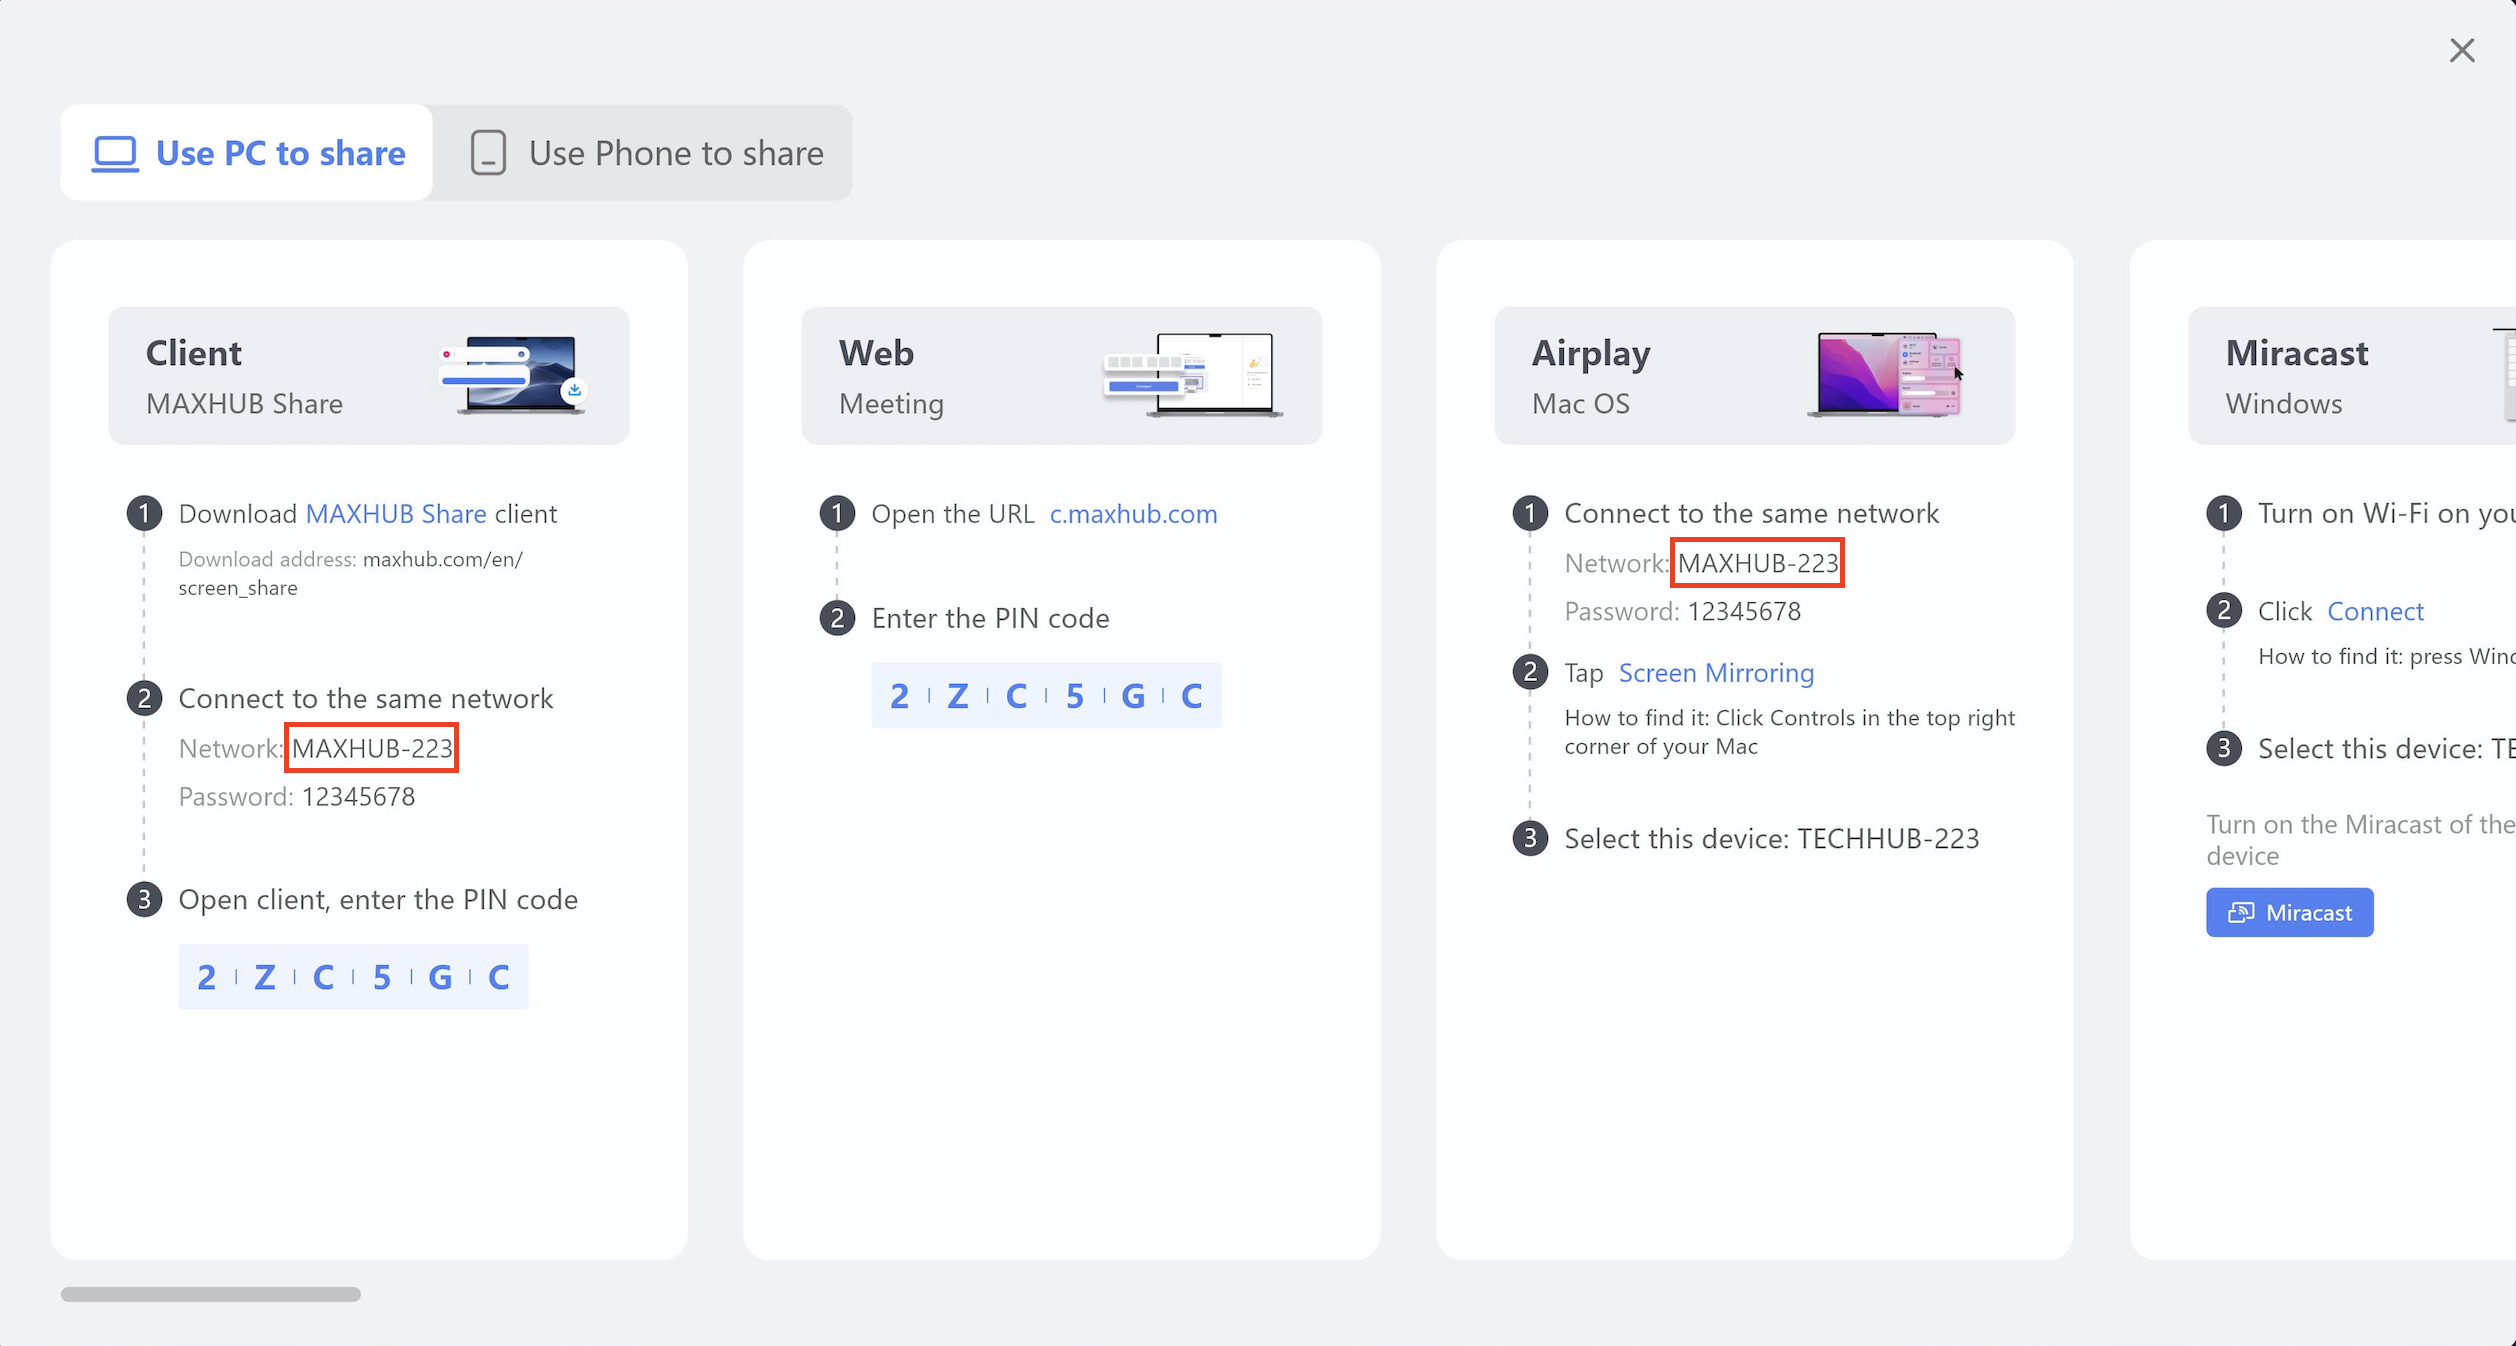Click the Client MAXHUB Share card header
Screen dimensions: 2516x1346
tap(368, 376)
